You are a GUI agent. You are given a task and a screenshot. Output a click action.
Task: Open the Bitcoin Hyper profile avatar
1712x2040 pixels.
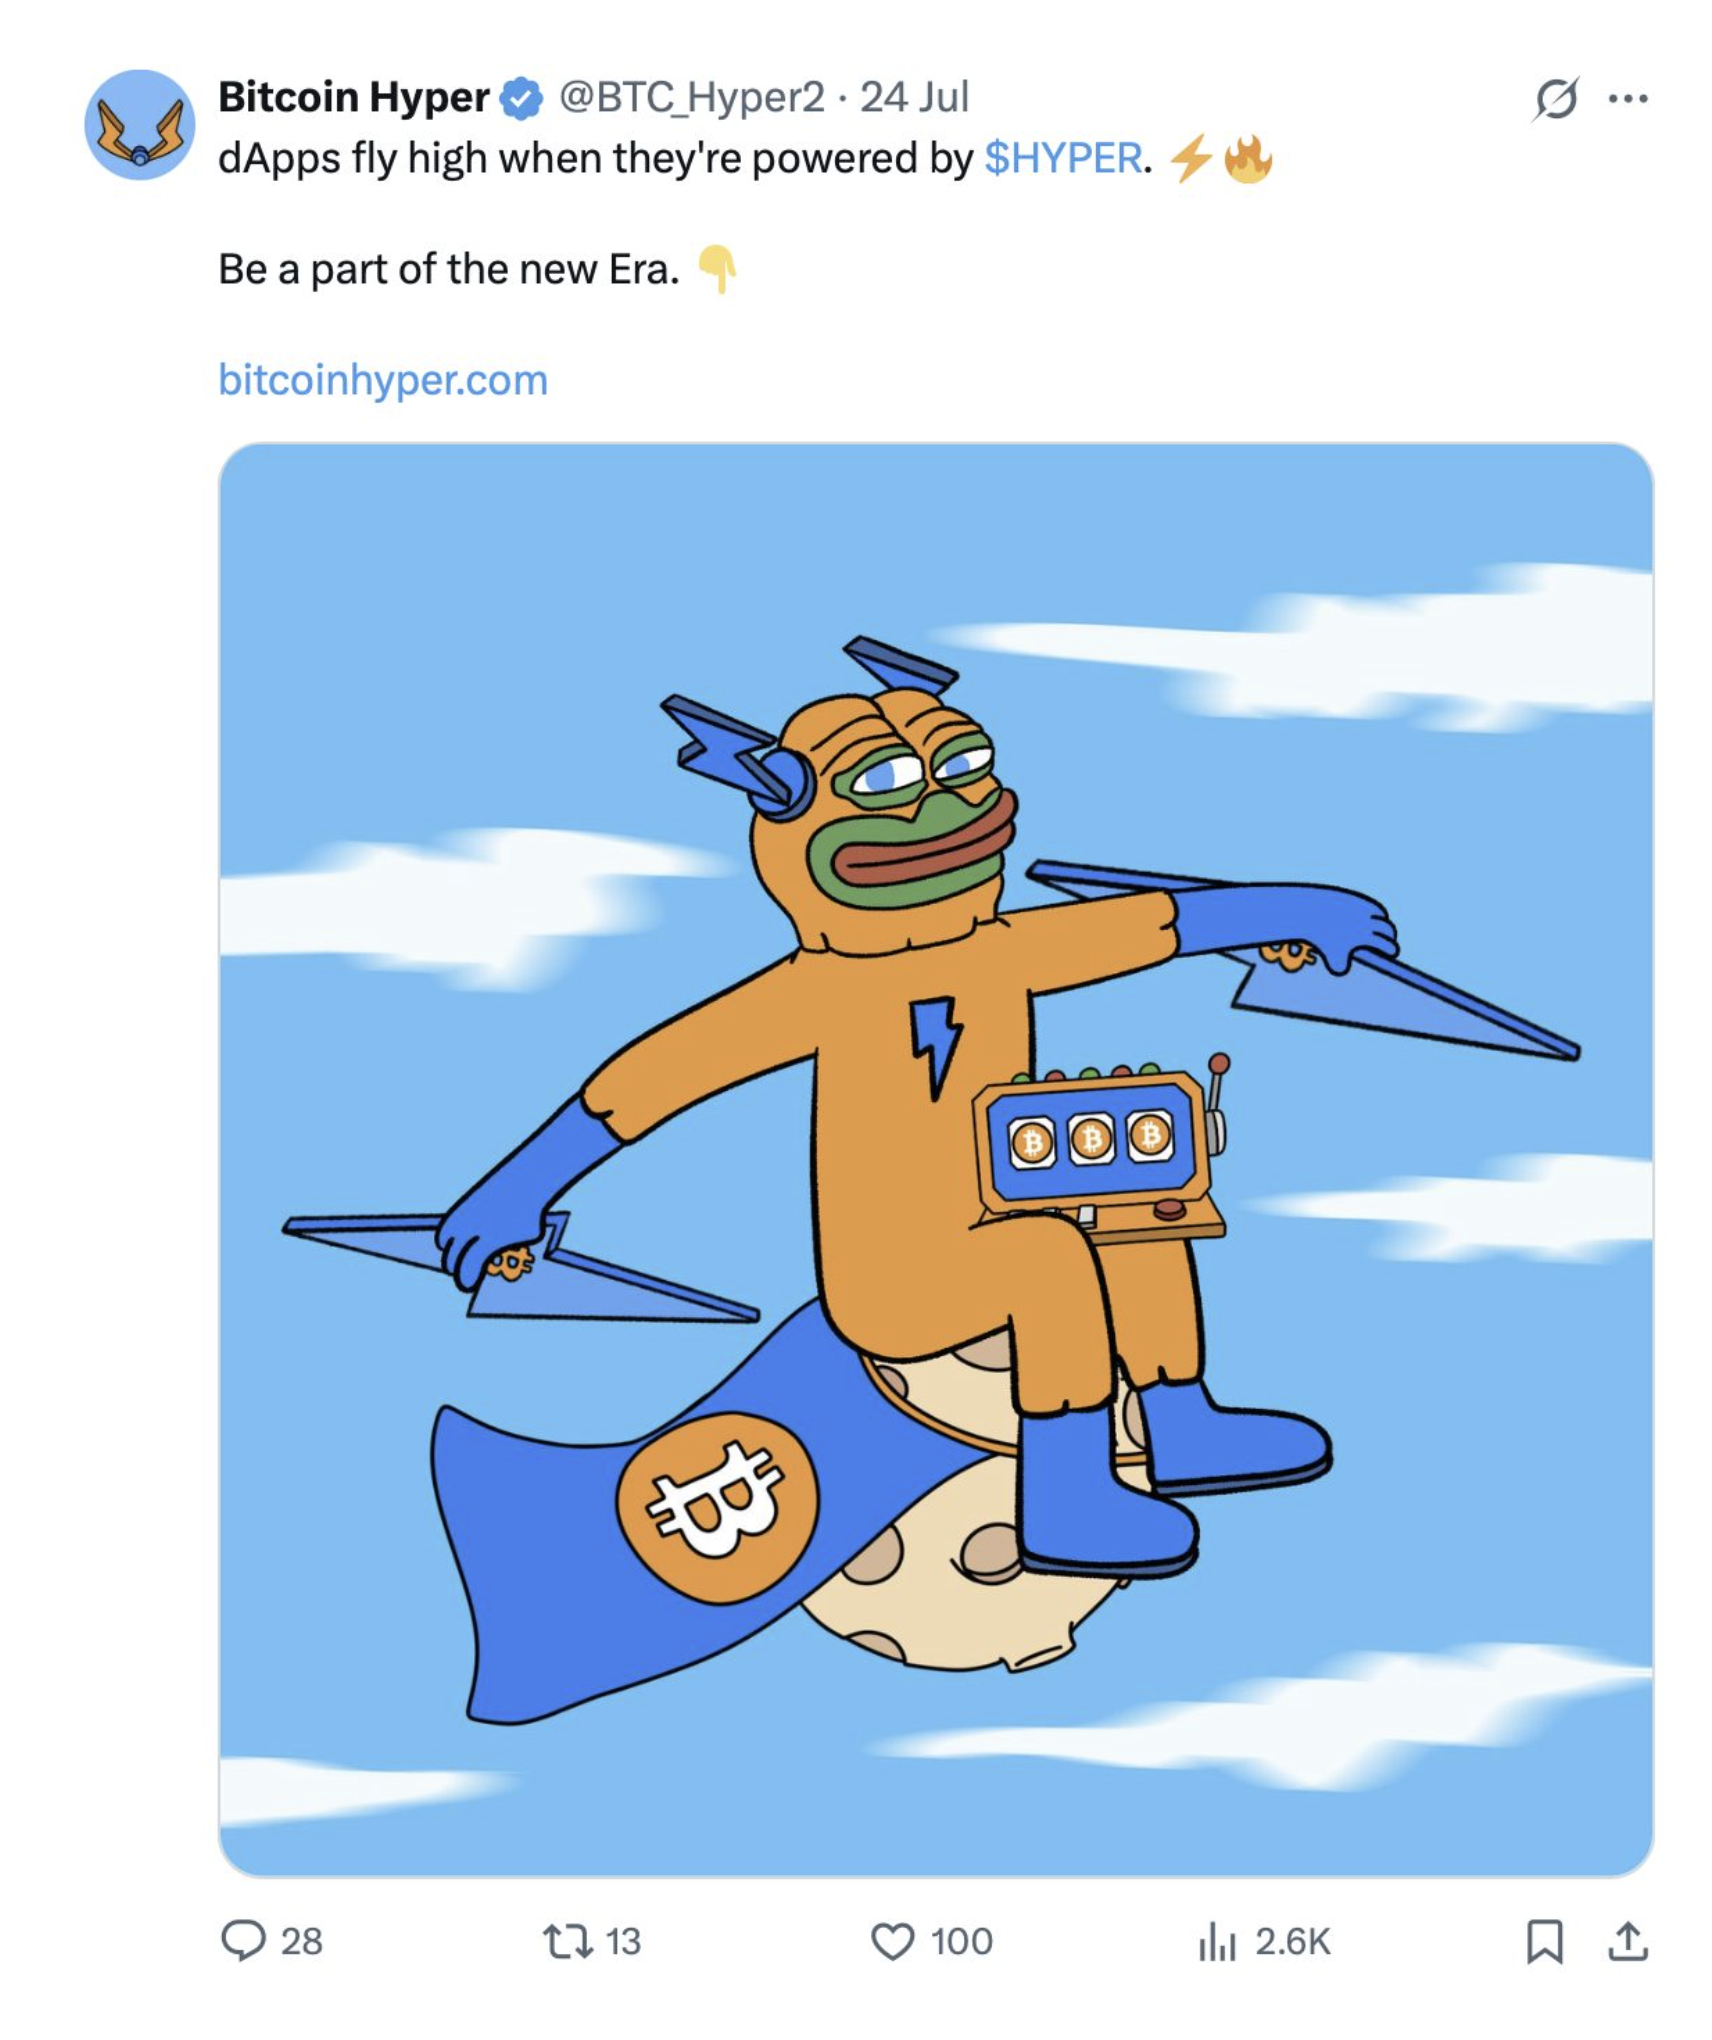[x=139, y=124]
